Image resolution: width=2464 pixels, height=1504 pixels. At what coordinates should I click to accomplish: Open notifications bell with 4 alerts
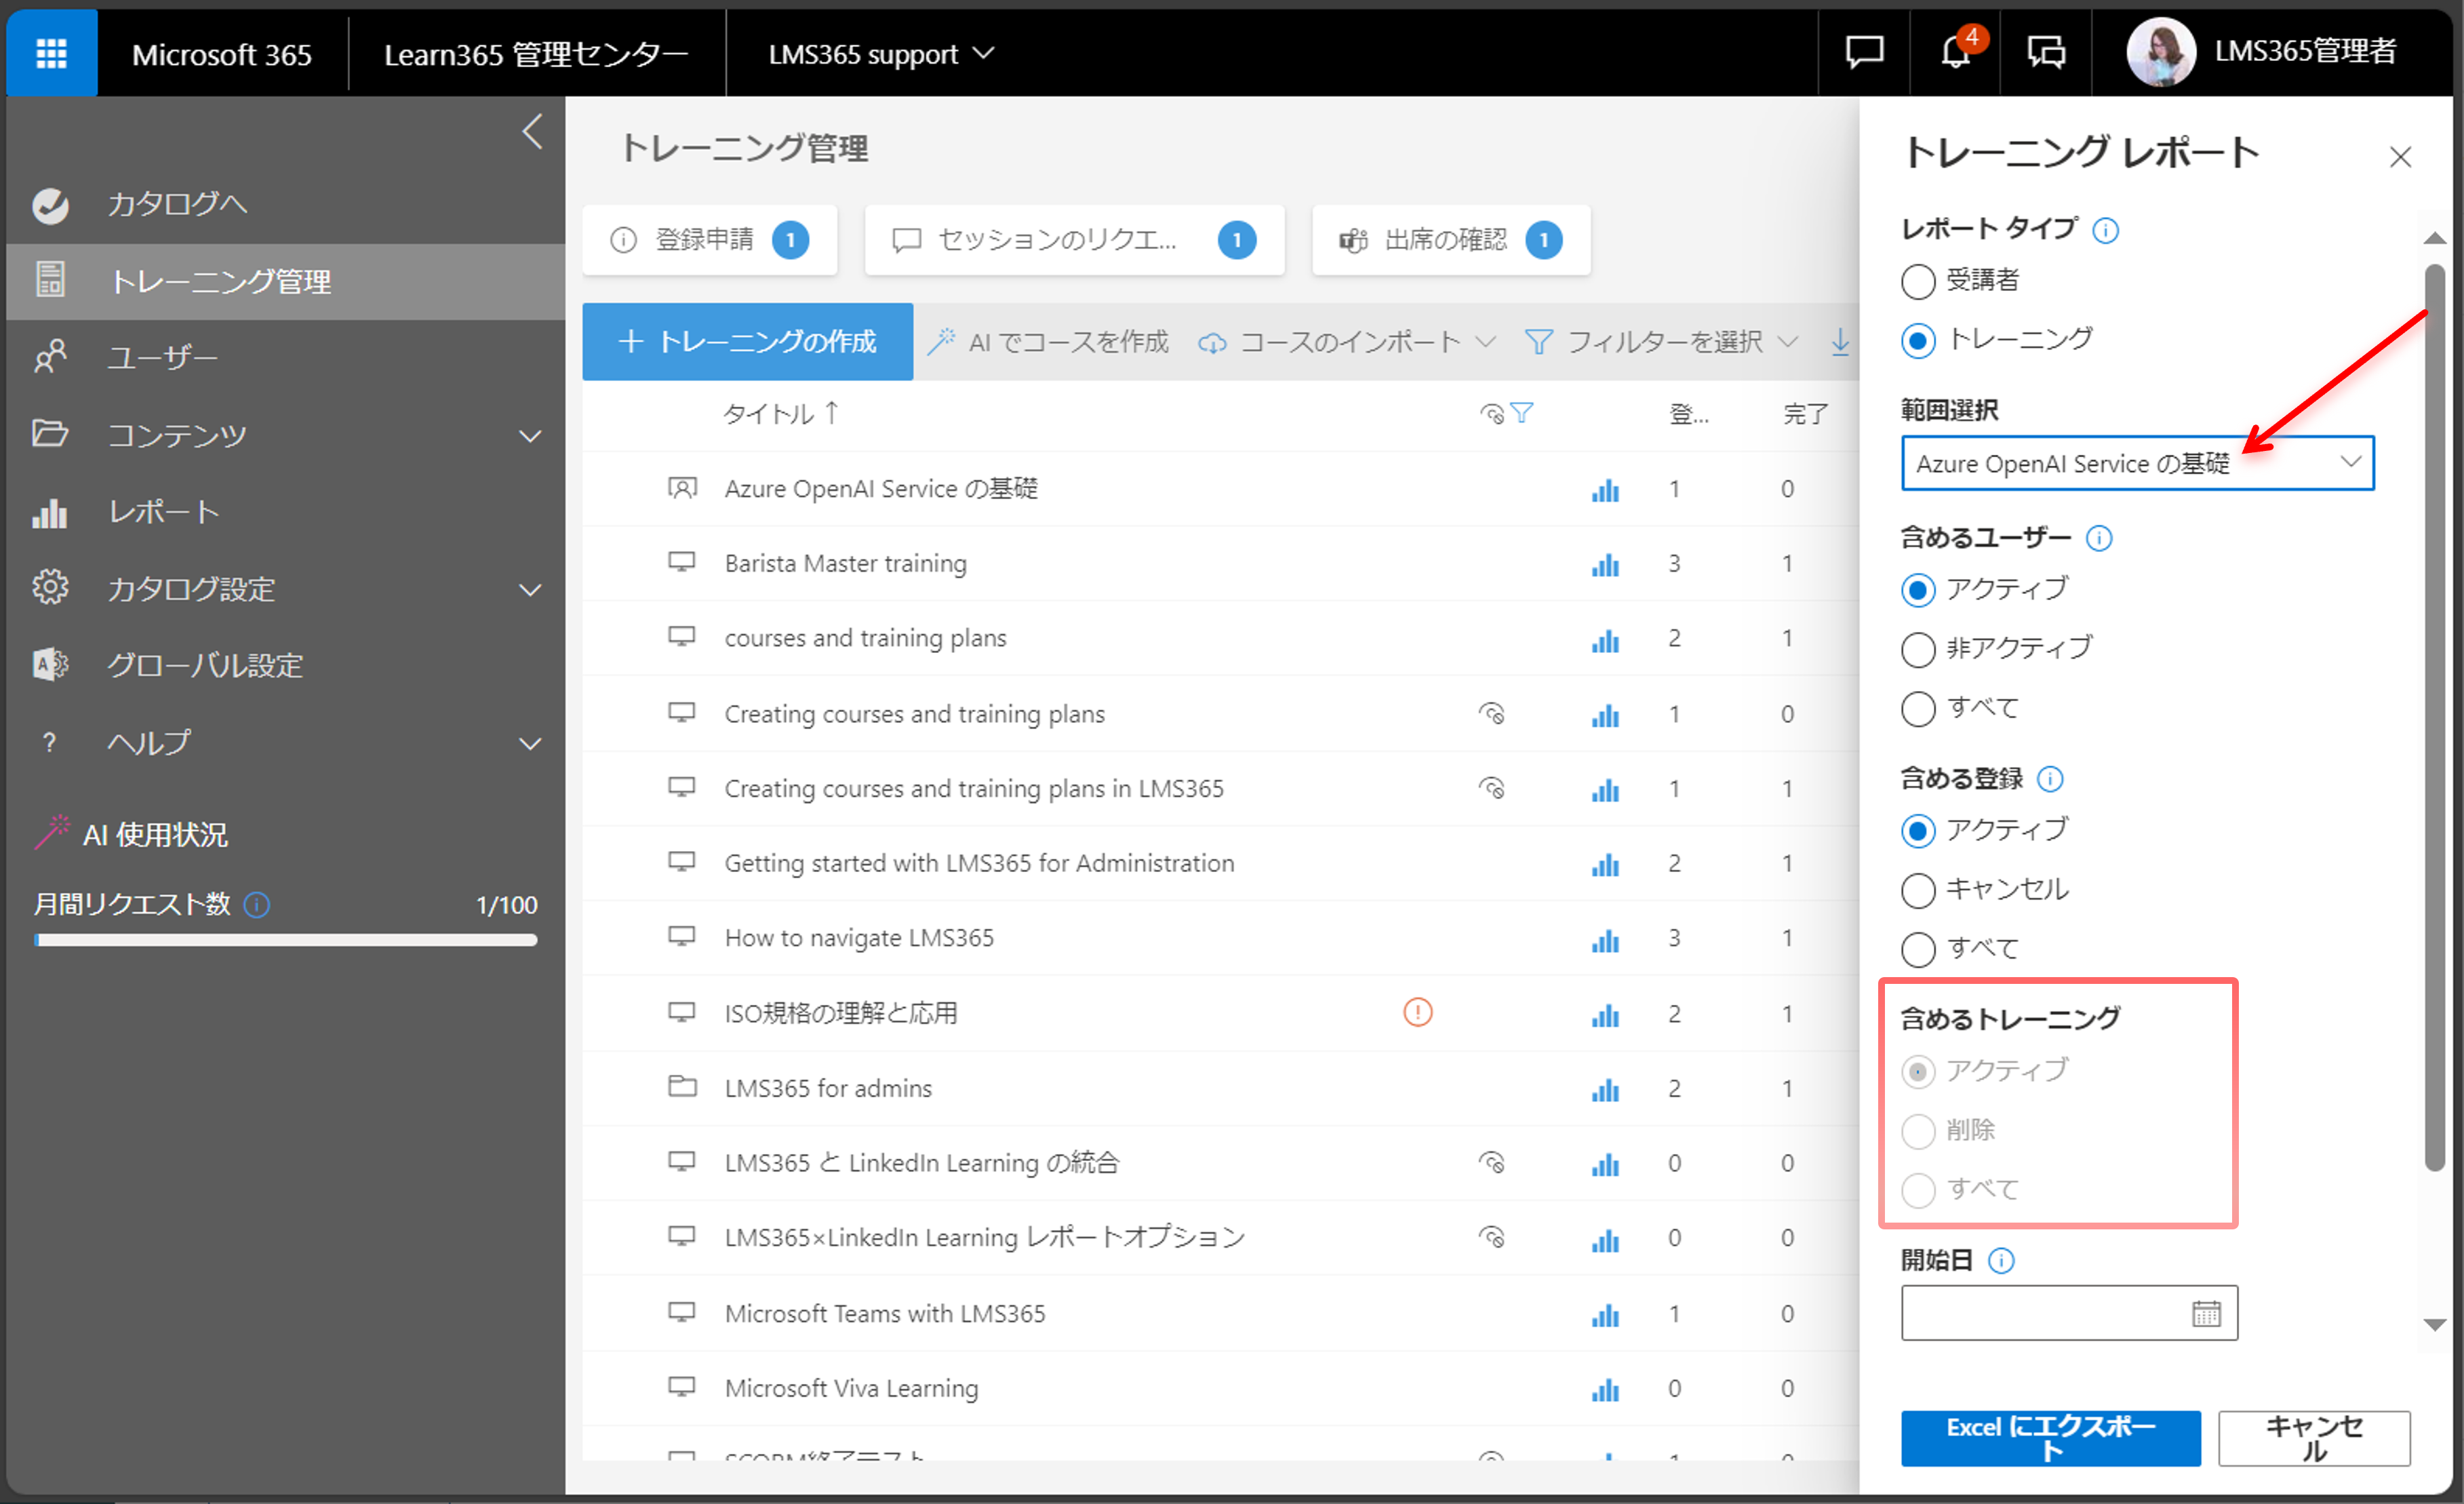pos(1956,52)
